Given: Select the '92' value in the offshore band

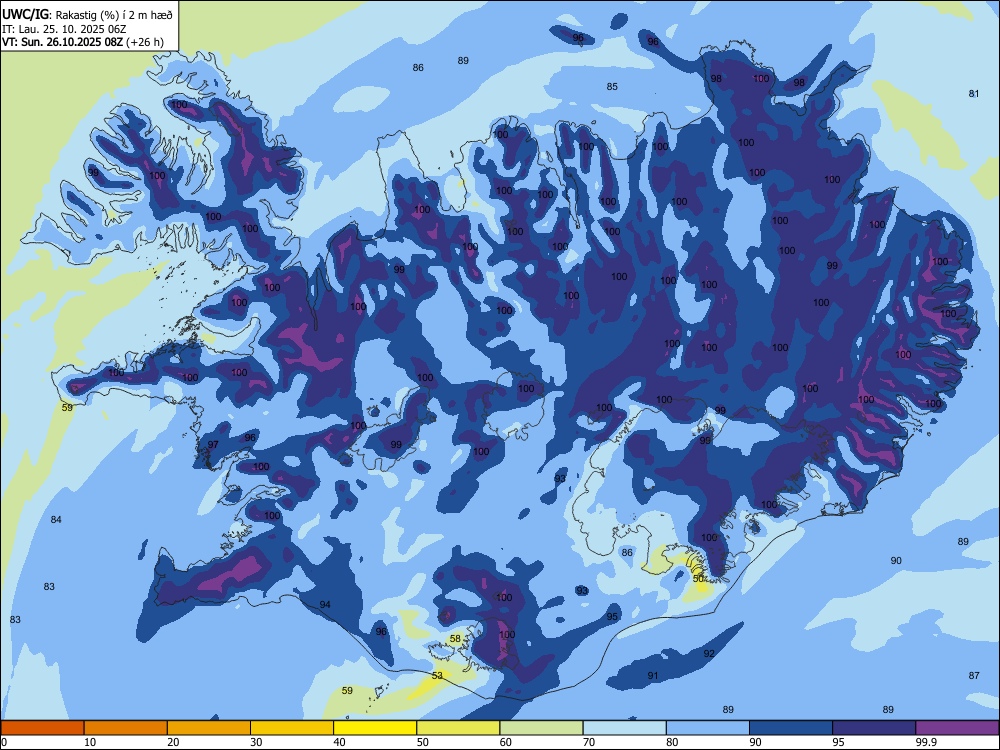Looking at the screenshot, I should (709, 654).
